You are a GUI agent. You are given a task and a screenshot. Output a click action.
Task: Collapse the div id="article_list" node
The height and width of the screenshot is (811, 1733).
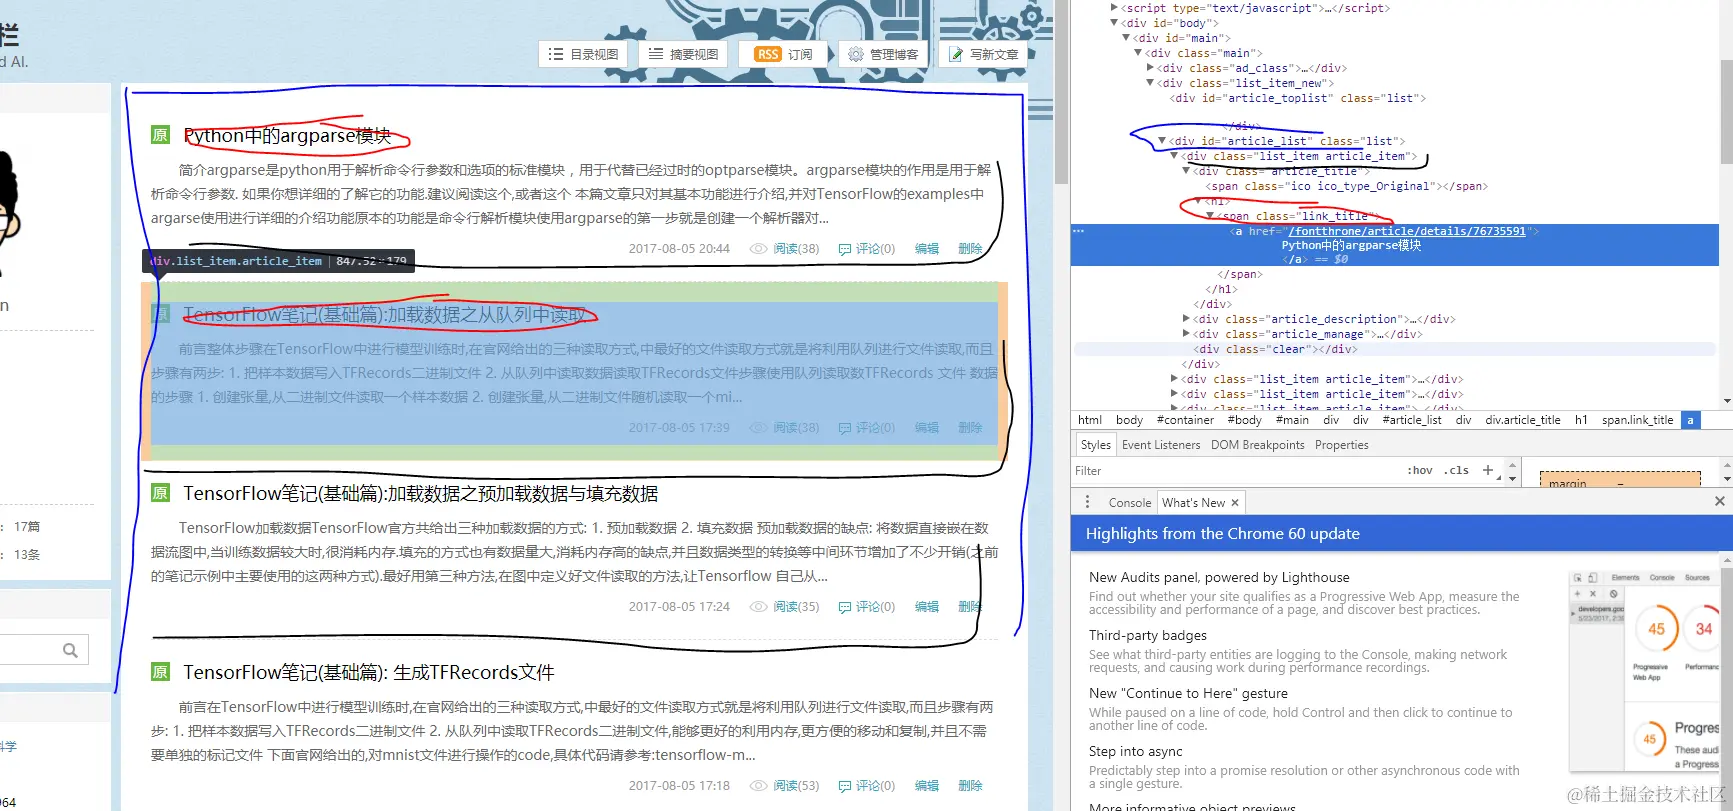coord(1162,141)
